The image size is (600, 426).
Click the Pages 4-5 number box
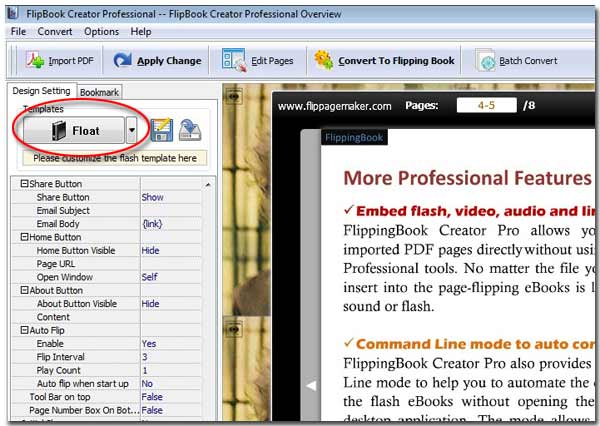pos(486,105)
